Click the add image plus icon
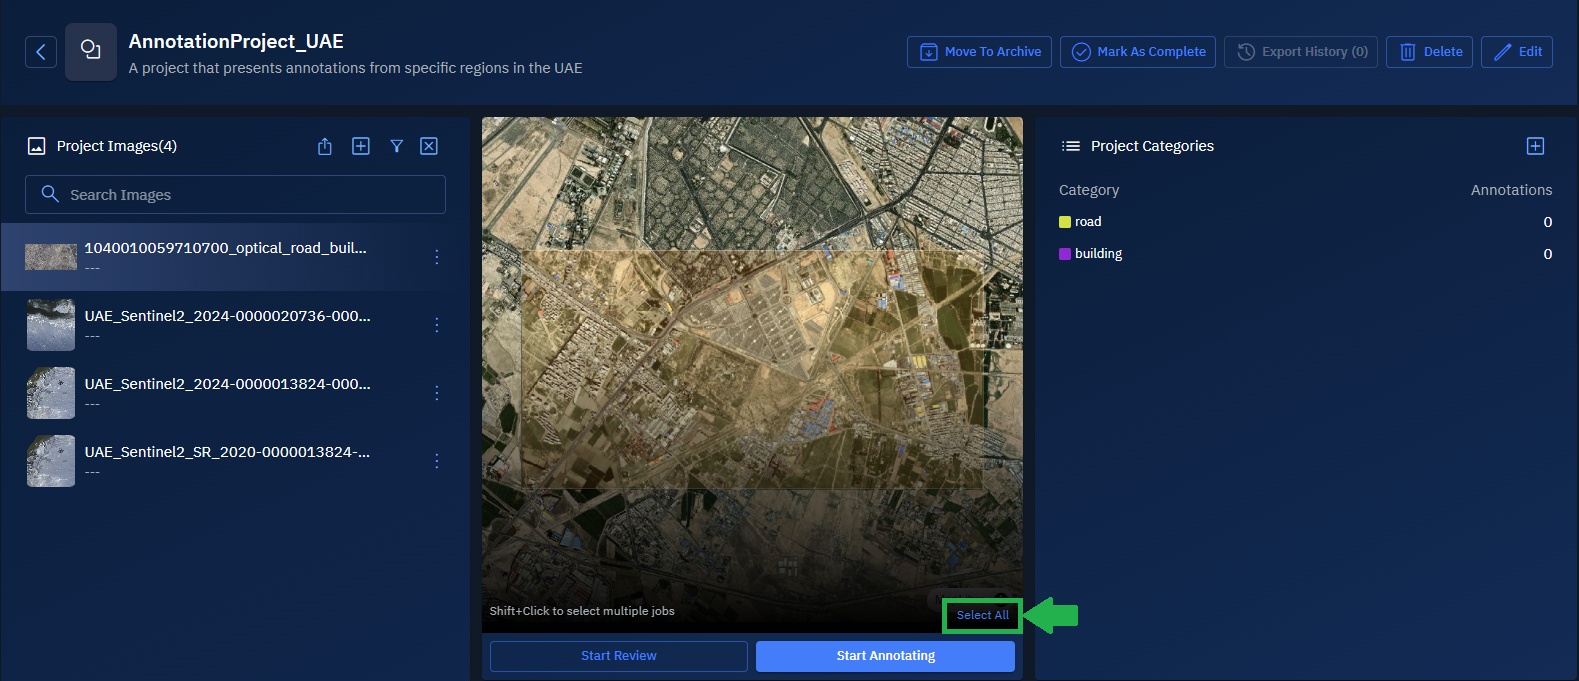The image size is (1579, 681). (x=361, y=147)
